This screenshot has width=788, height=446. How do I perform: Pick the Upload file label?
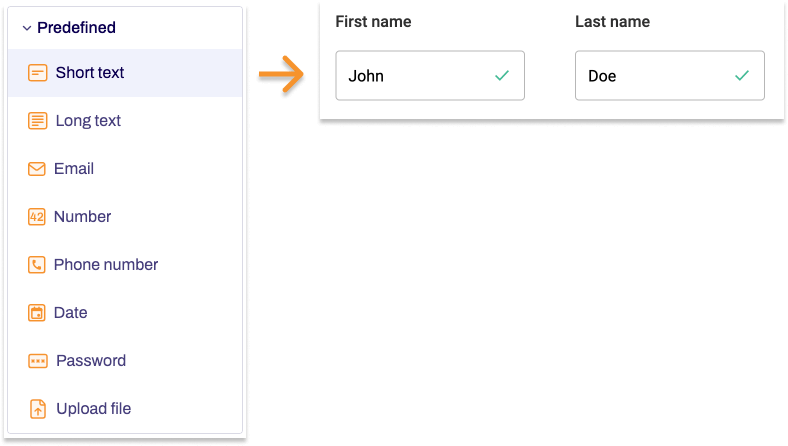coord(93,409)
